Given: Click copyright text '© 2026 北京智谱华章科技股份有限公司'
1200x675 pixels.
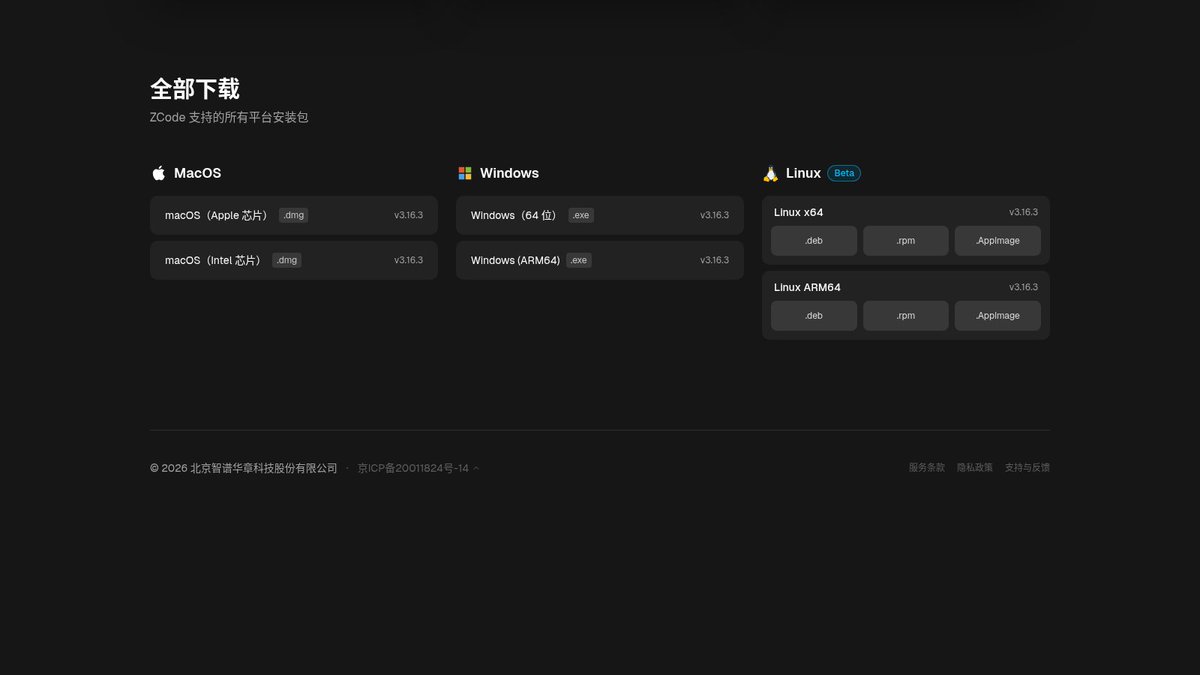Looking at the screenshot, I should coord(244,468).
